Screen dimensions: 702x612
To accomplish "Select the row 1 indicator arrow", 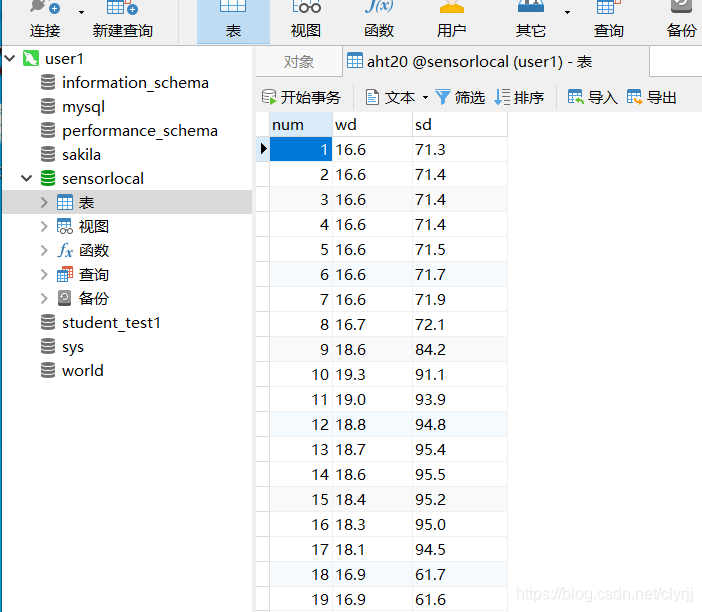I will coord(263,149).
